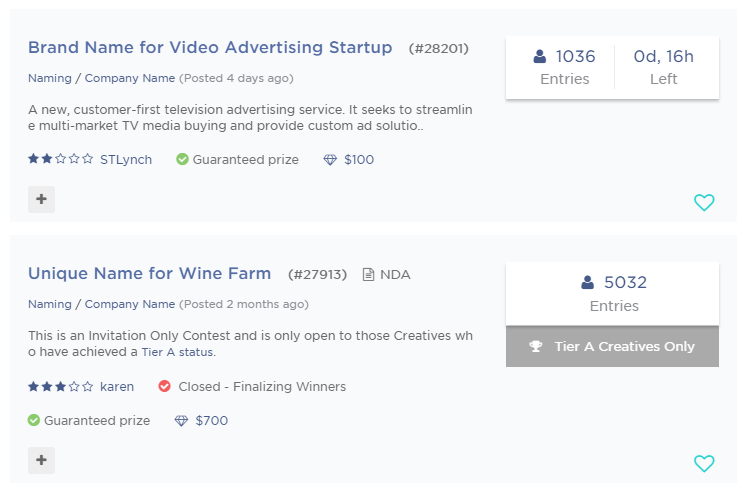Click the person icon next to 5032 entries
Viewport: 746px width, 496px height.
pyautogui.click(x=588, y=283)
